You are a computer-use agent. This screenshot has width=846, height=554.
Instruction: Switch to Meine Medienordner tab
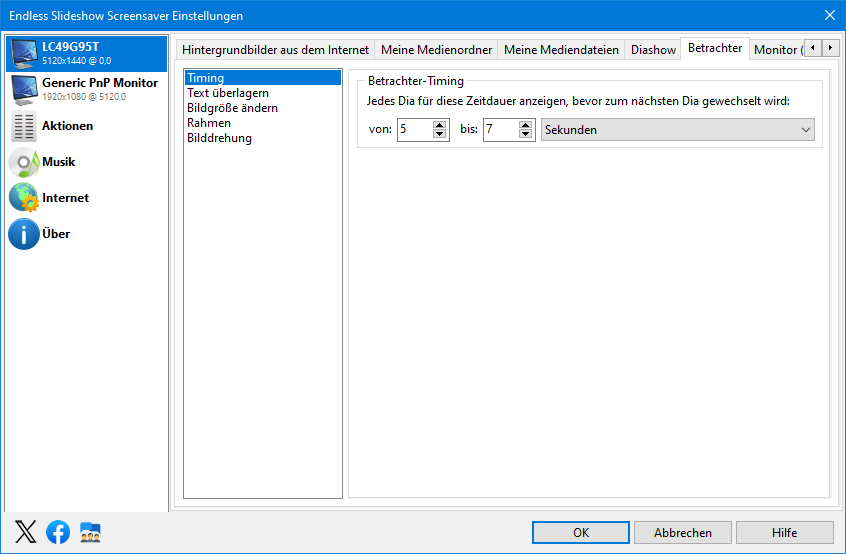[436, 50]
